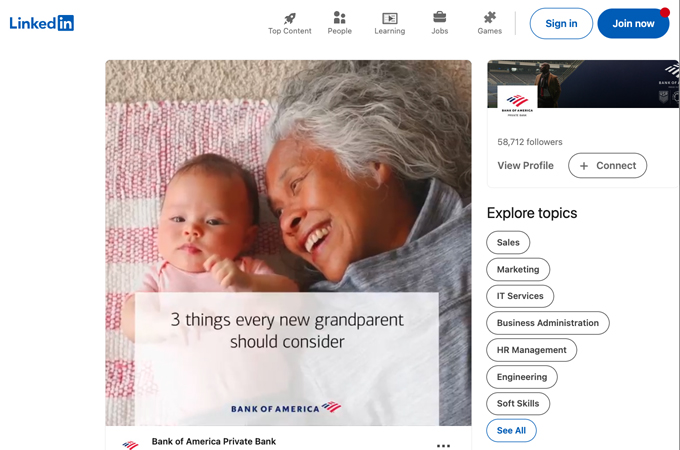This screenshot has height=450, width=680.
Task: Go to the Learning section
Action: pyautogui.click(x=389, y=23)
